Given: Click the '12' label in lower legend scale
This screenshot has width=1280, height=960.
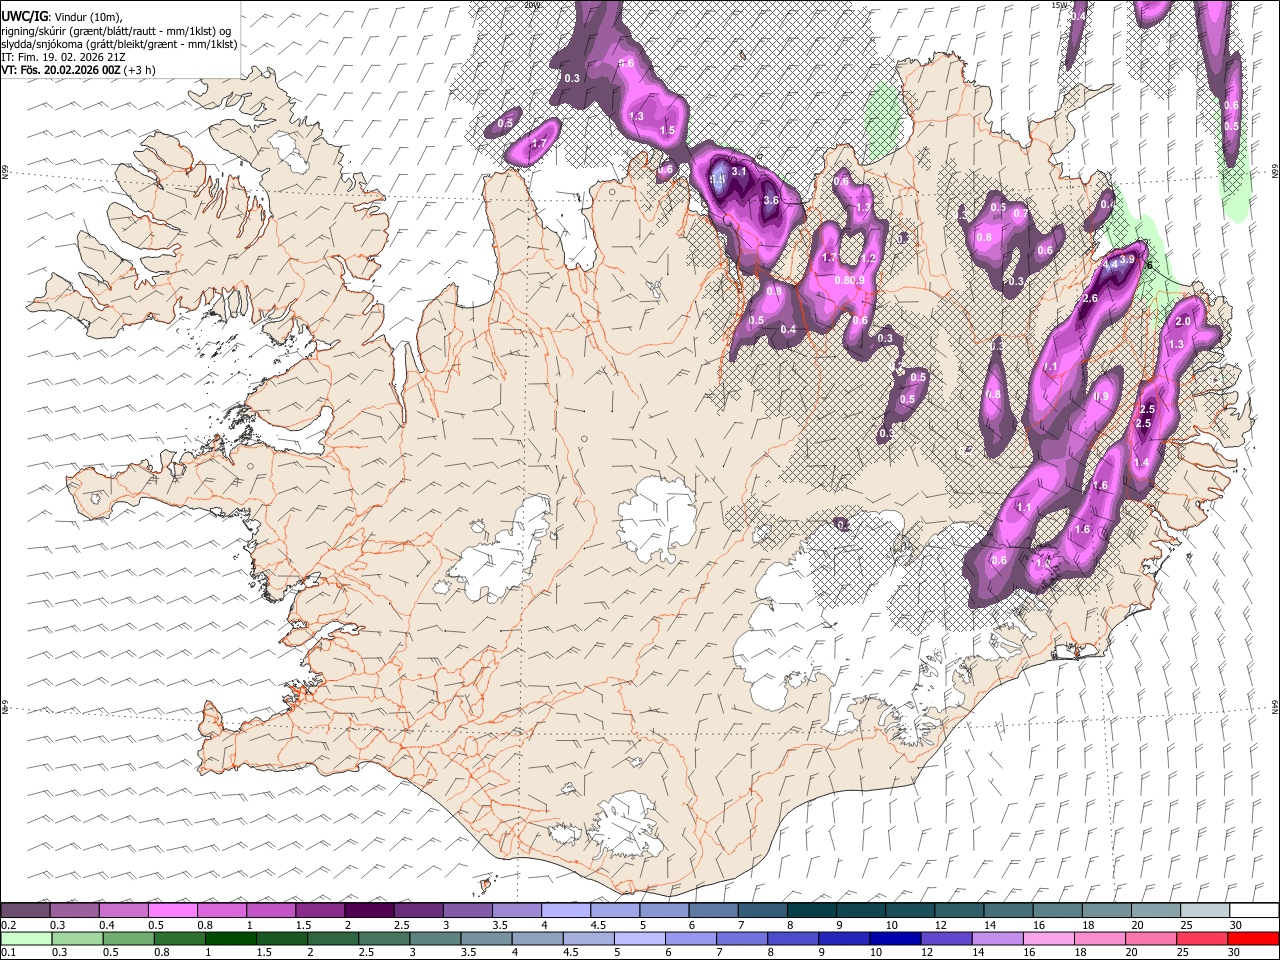Looking at the screenshot, I should 927,952.
